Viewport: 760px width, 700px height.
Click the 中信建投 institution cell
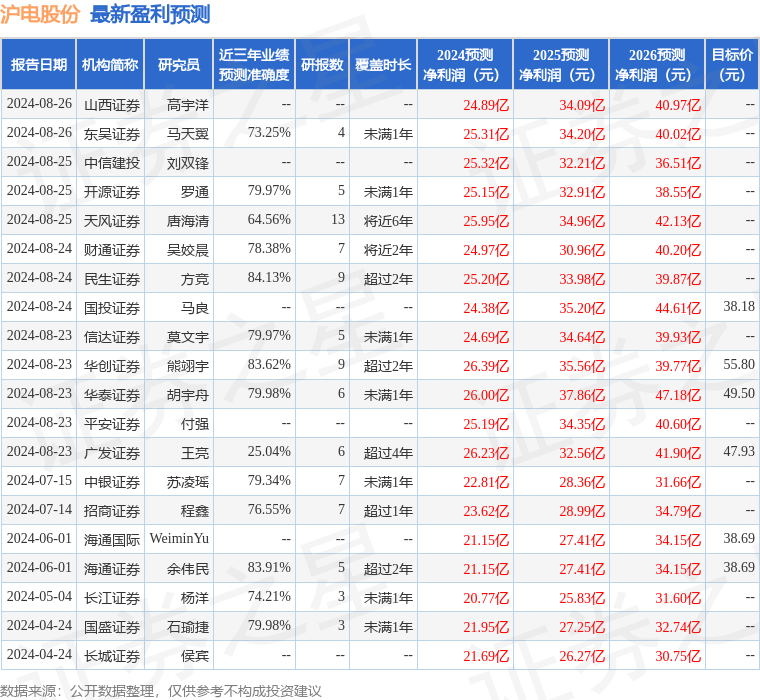pyautogui.click(x=112, y=163)
